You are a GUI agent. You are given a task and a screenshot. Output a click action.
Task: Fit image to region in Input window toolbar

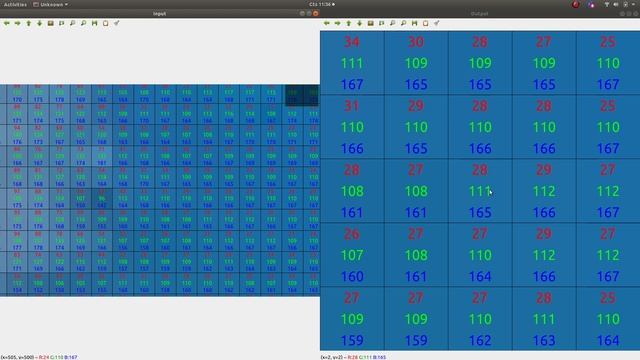pyautogui.click(x=62, y=23)
